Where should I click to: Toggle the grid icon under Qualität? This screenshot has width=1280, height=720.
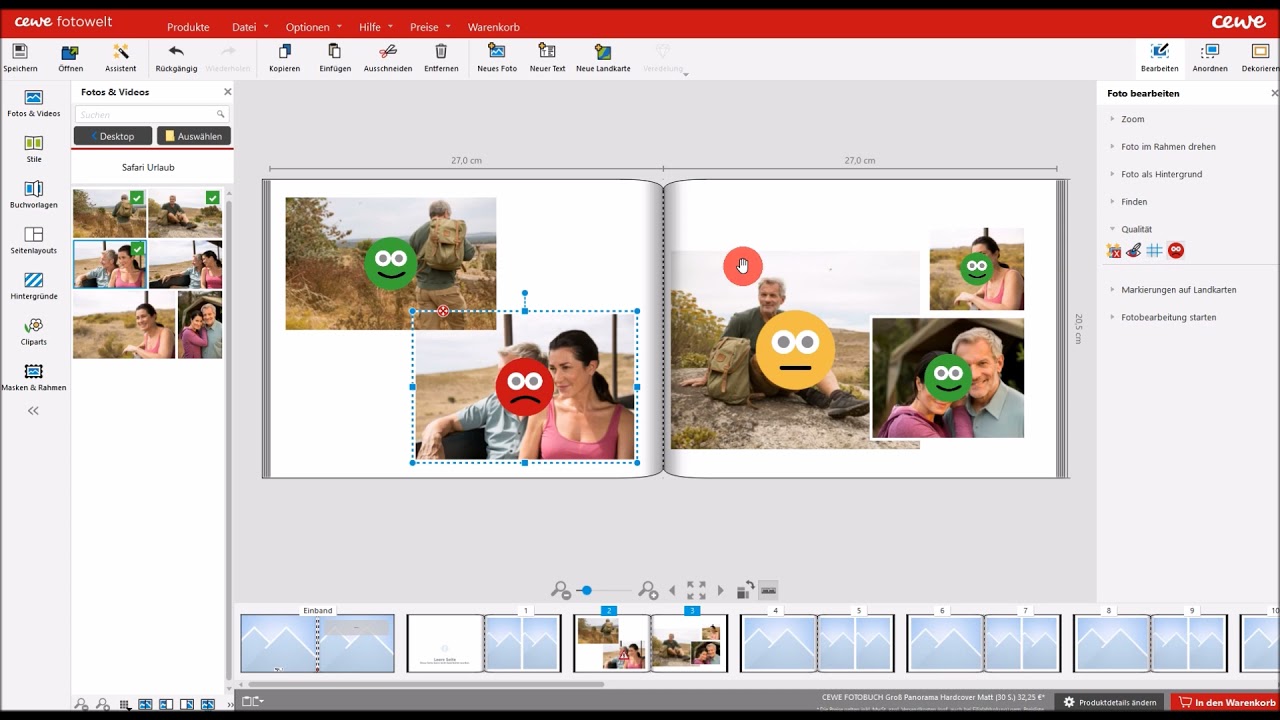tap(1154, 251)
